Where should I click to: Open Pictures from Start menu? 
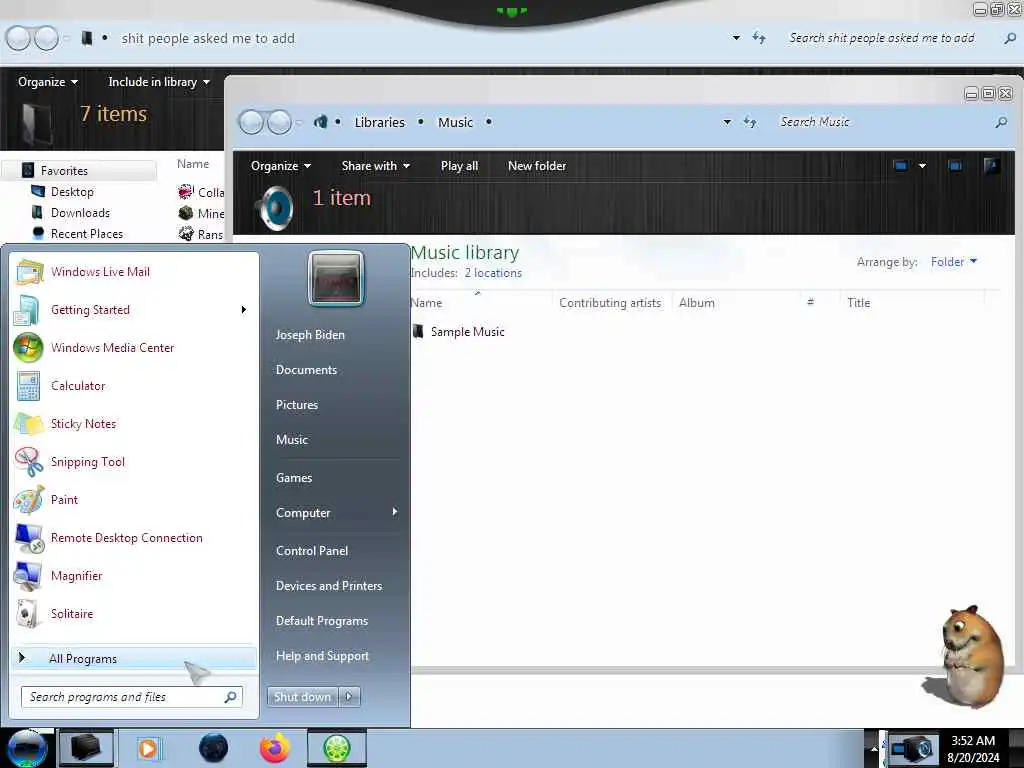297,405
